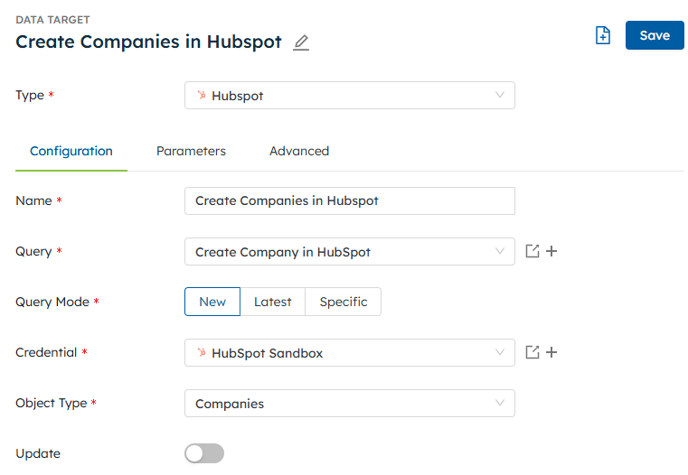Switch to the Advanced tab
Viewport: 688px width, 475px height.
coord(299,151)
